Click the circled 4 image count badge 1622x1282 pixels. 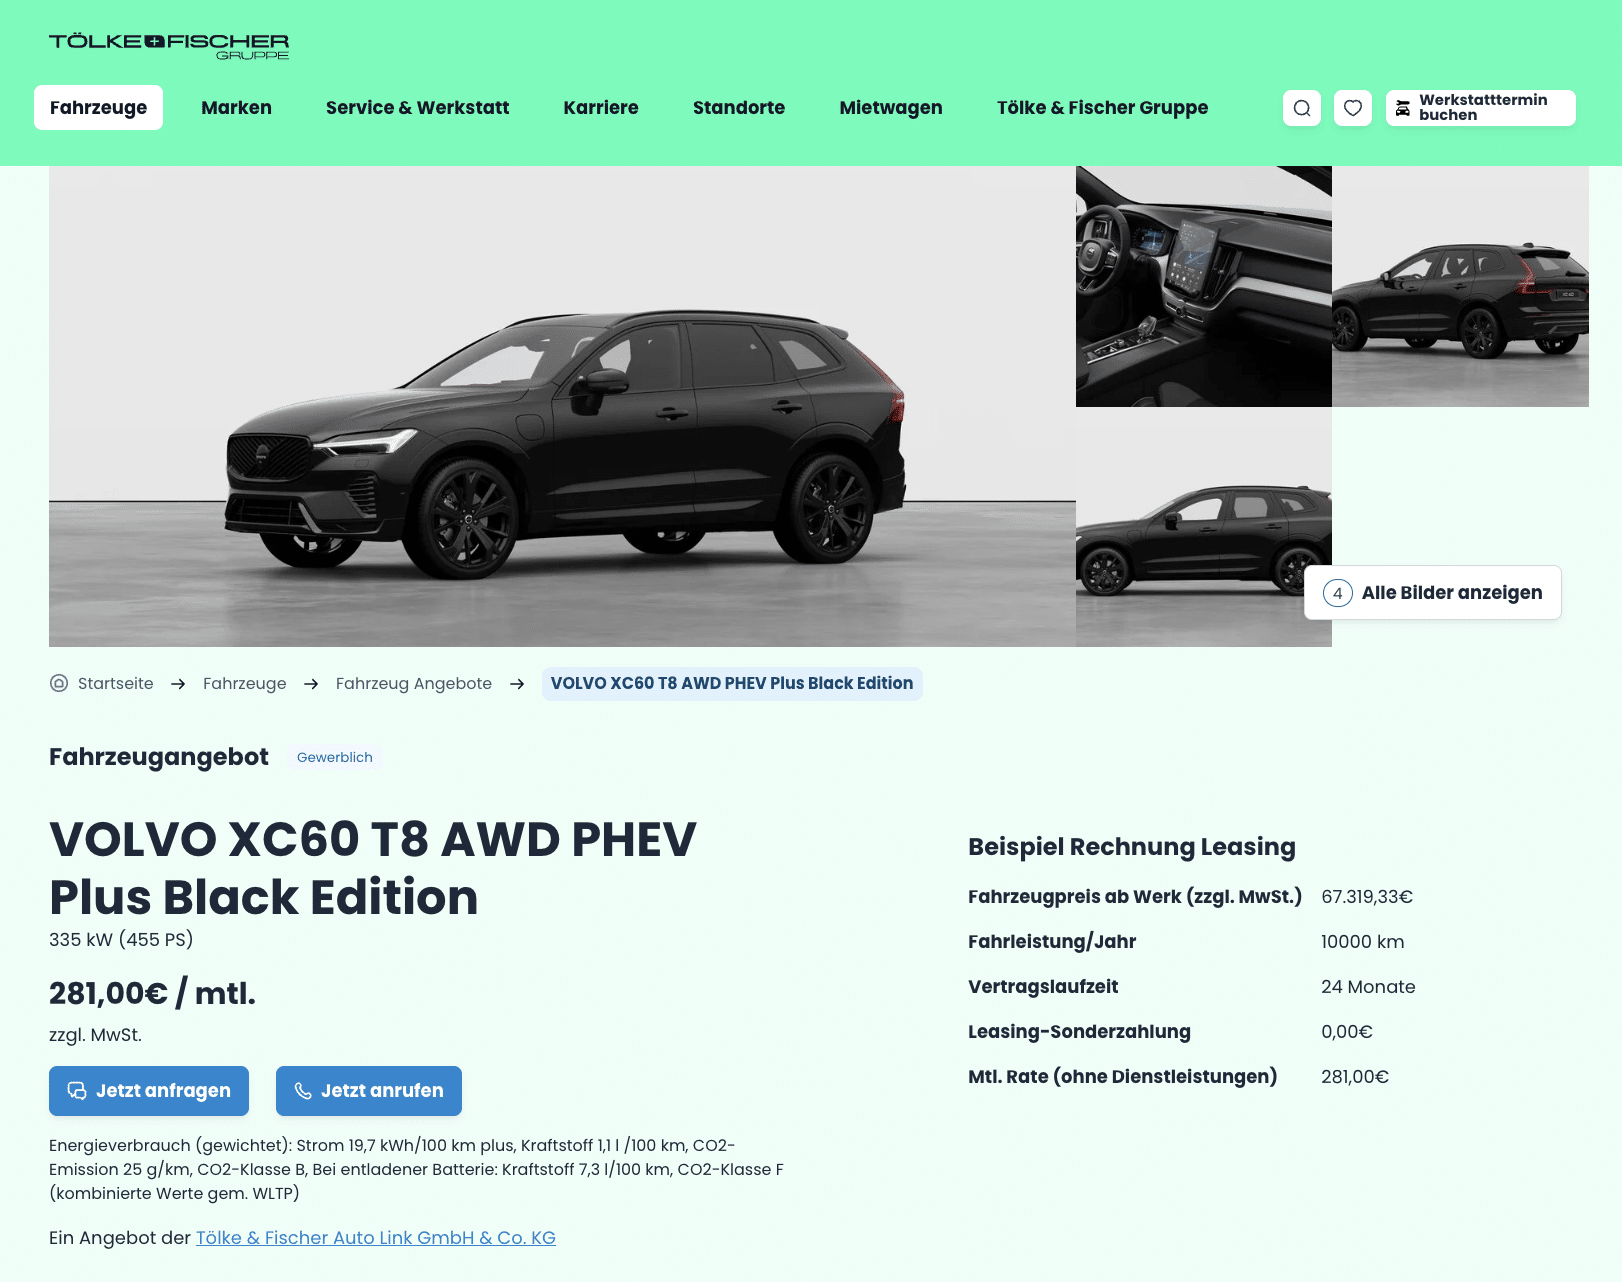tap(1338, 593)
